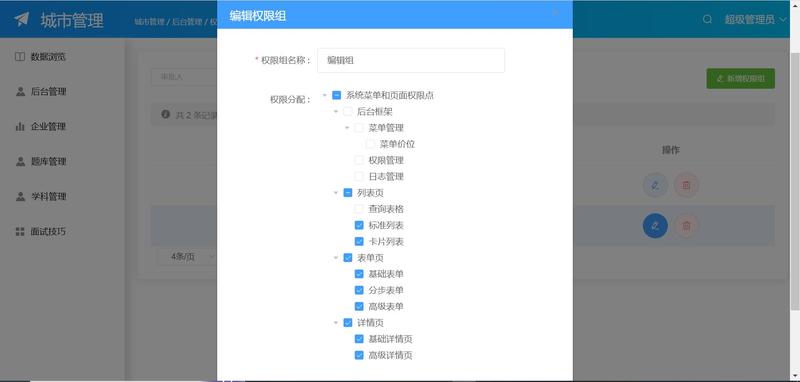800x382 pixels.
Task: Click the 学科管理 sidebar person icon
Action: (20, 196)
